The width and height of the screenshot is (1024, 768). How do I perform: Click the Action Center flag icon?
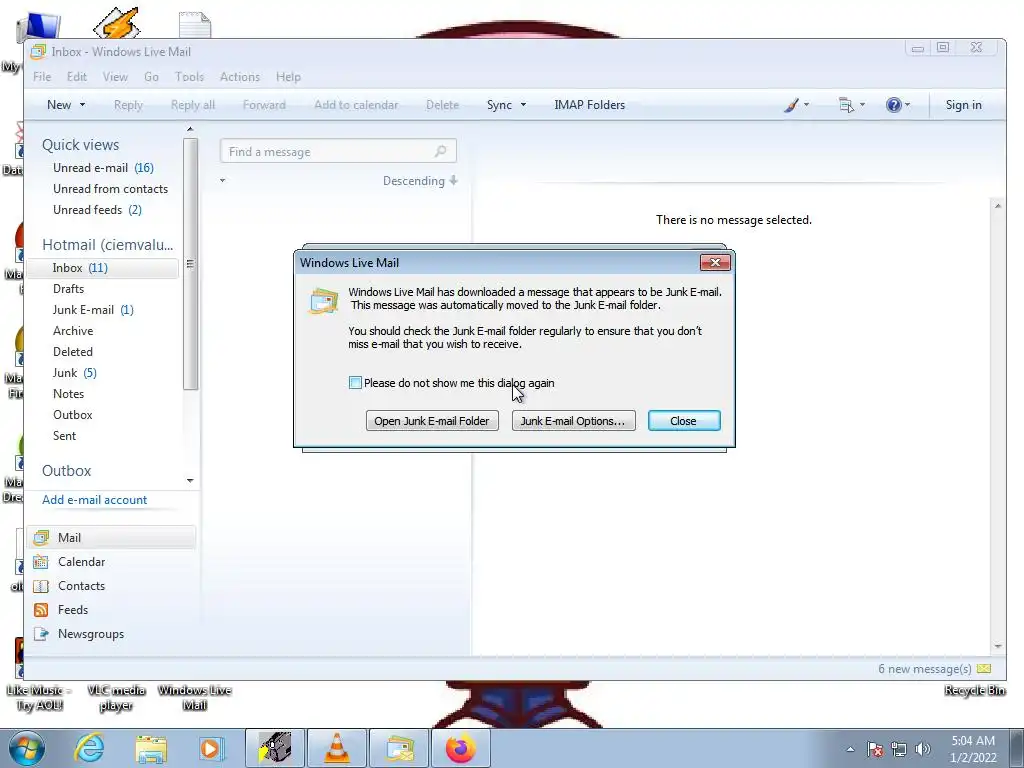[x=875, y=749]
